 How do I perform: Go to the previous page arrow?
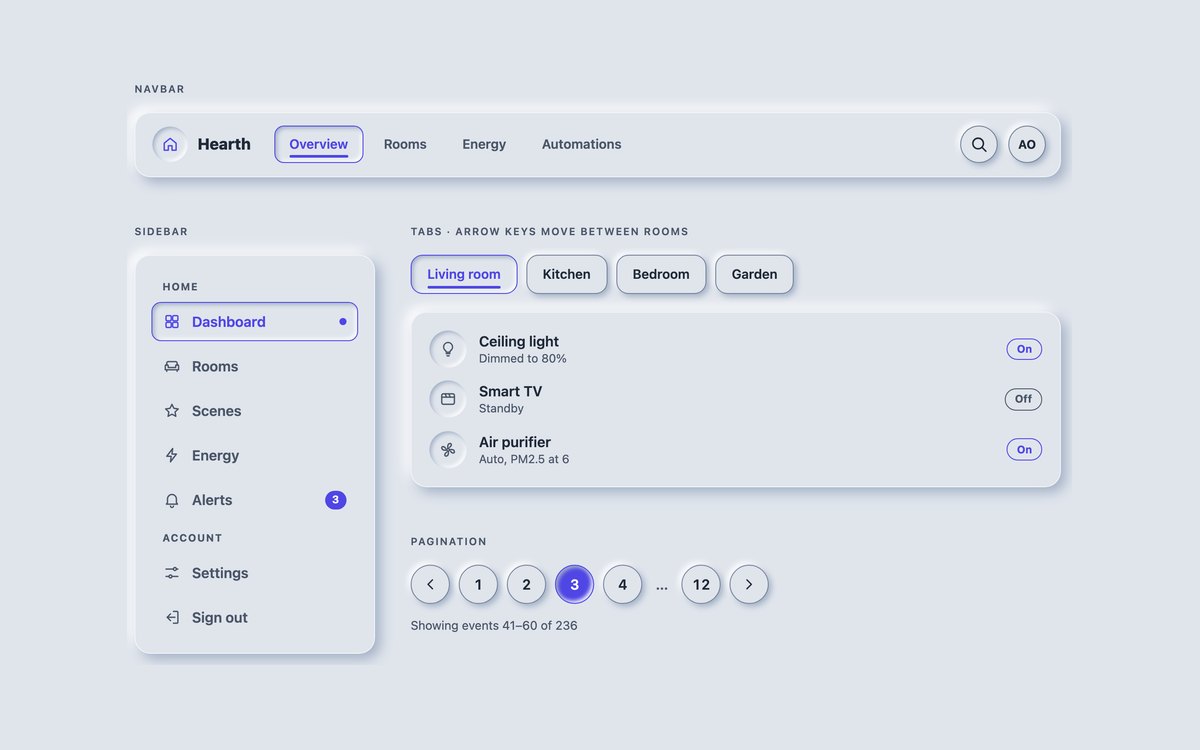(430, 585)
